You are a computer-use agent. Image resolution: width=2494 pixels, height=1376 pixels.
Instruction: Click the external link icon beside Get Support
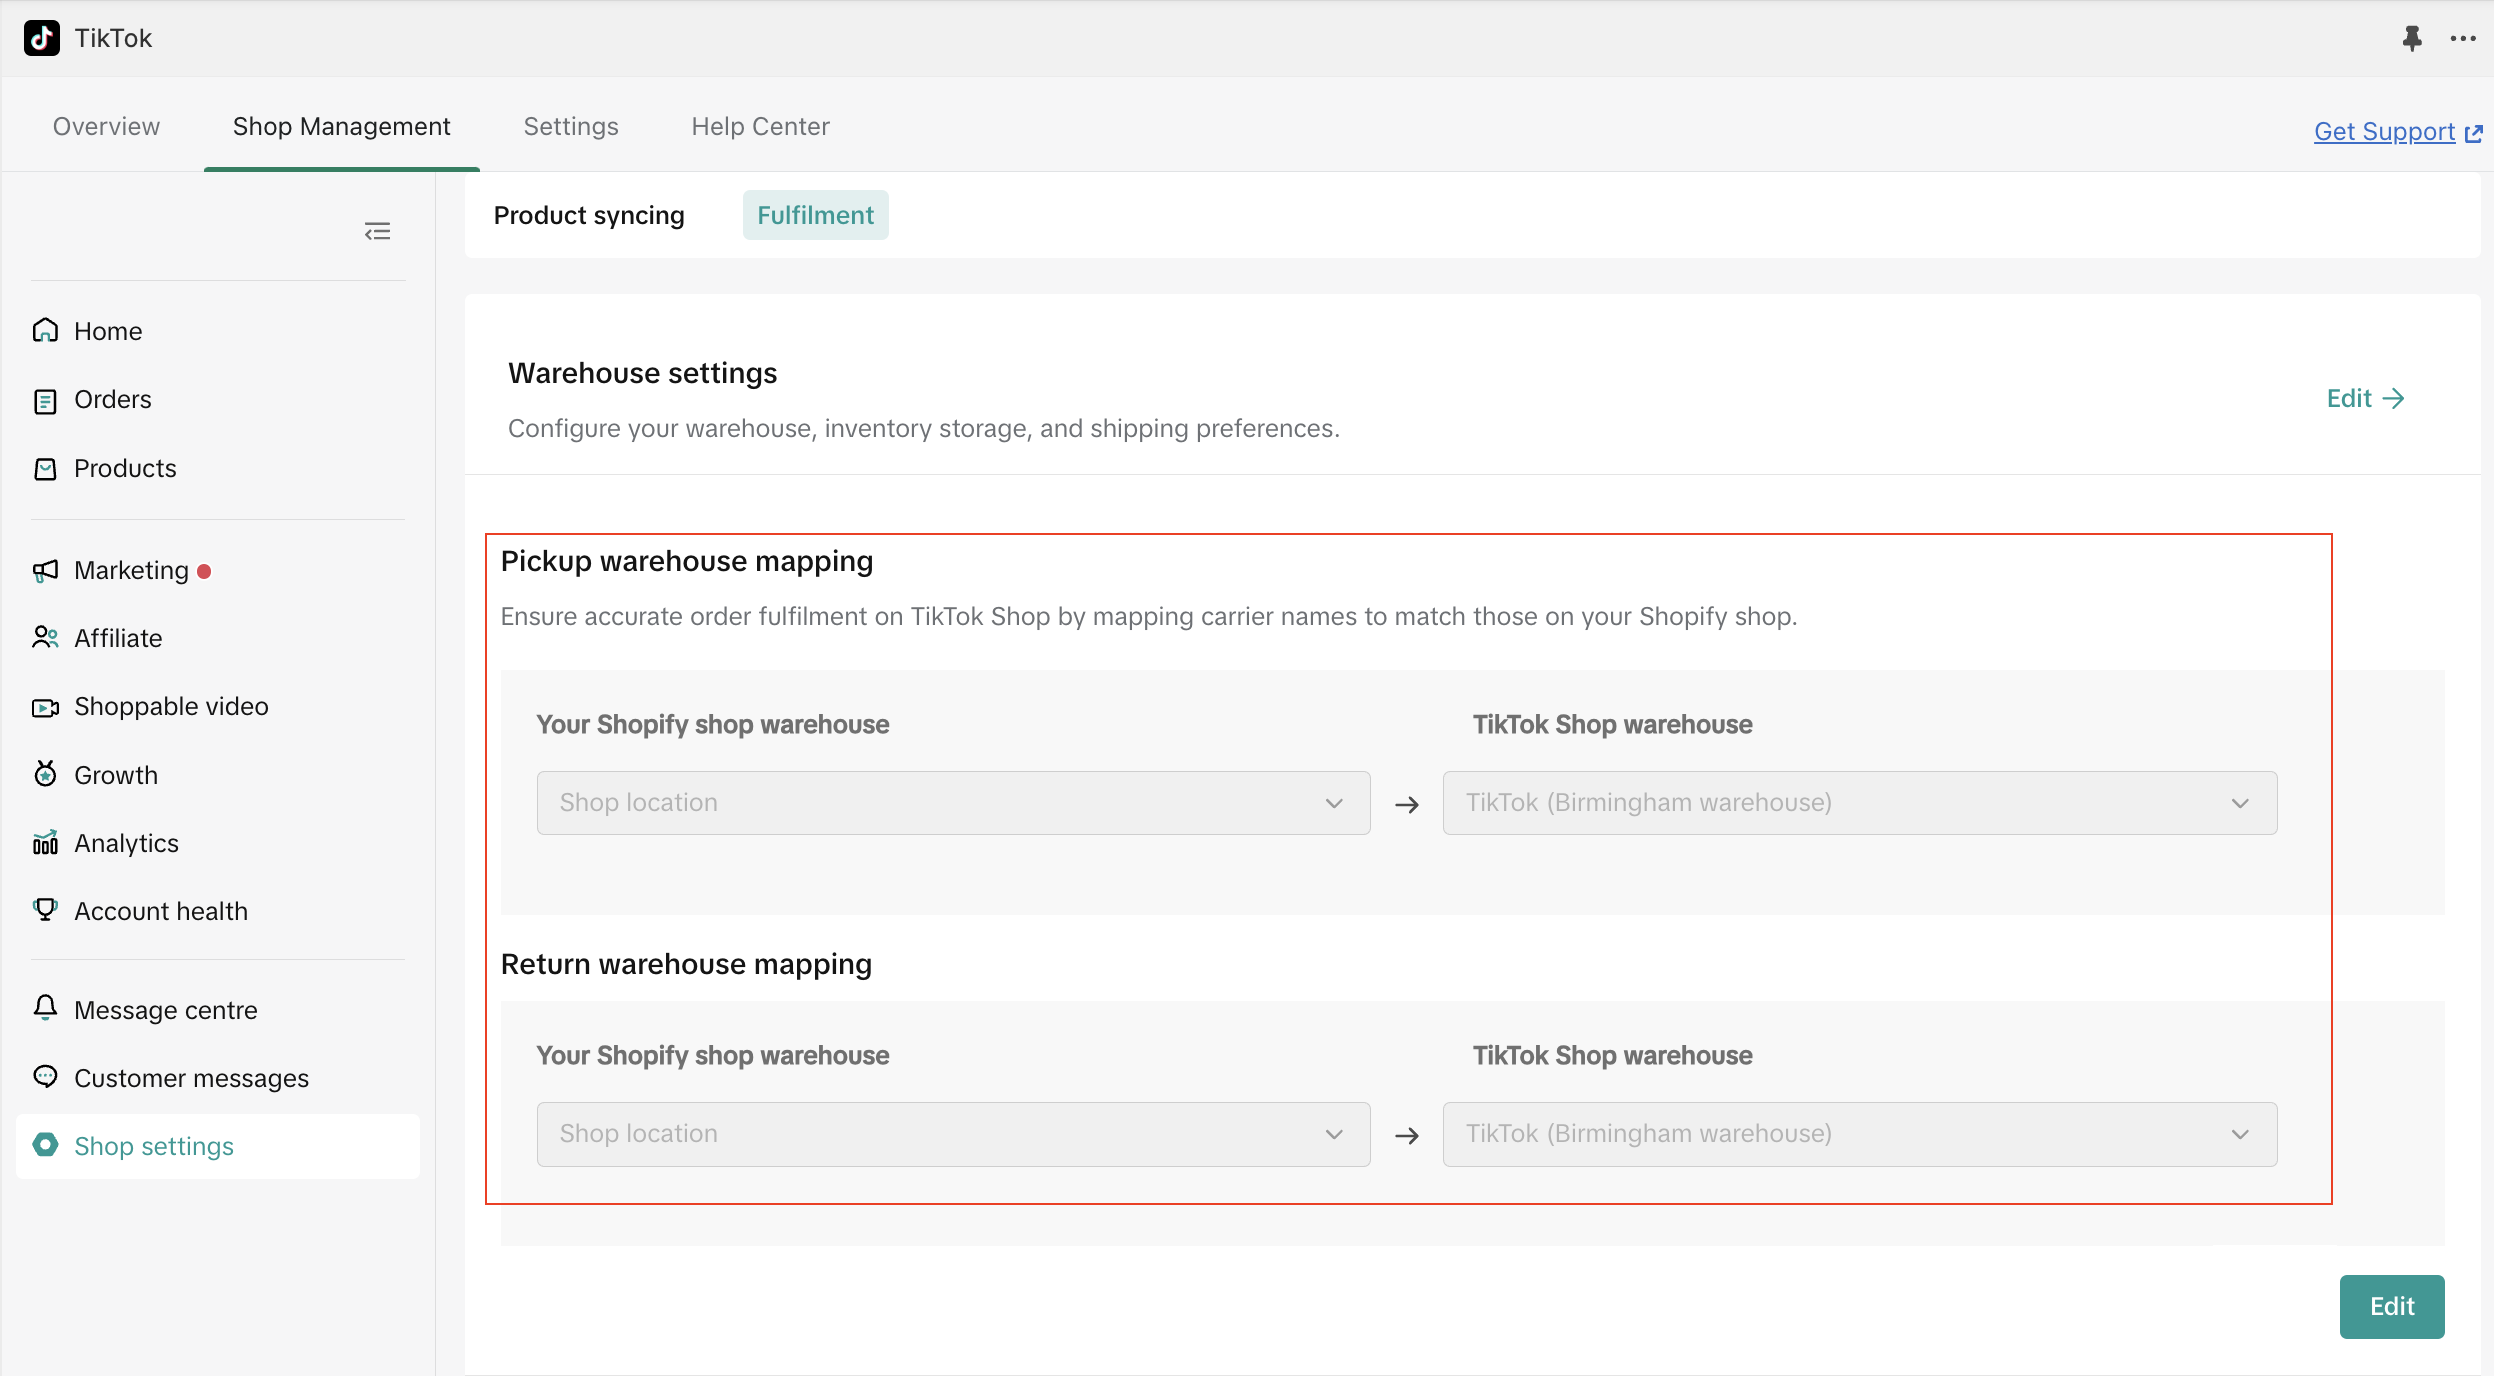pyautogui.click(x=2474, y=133)
